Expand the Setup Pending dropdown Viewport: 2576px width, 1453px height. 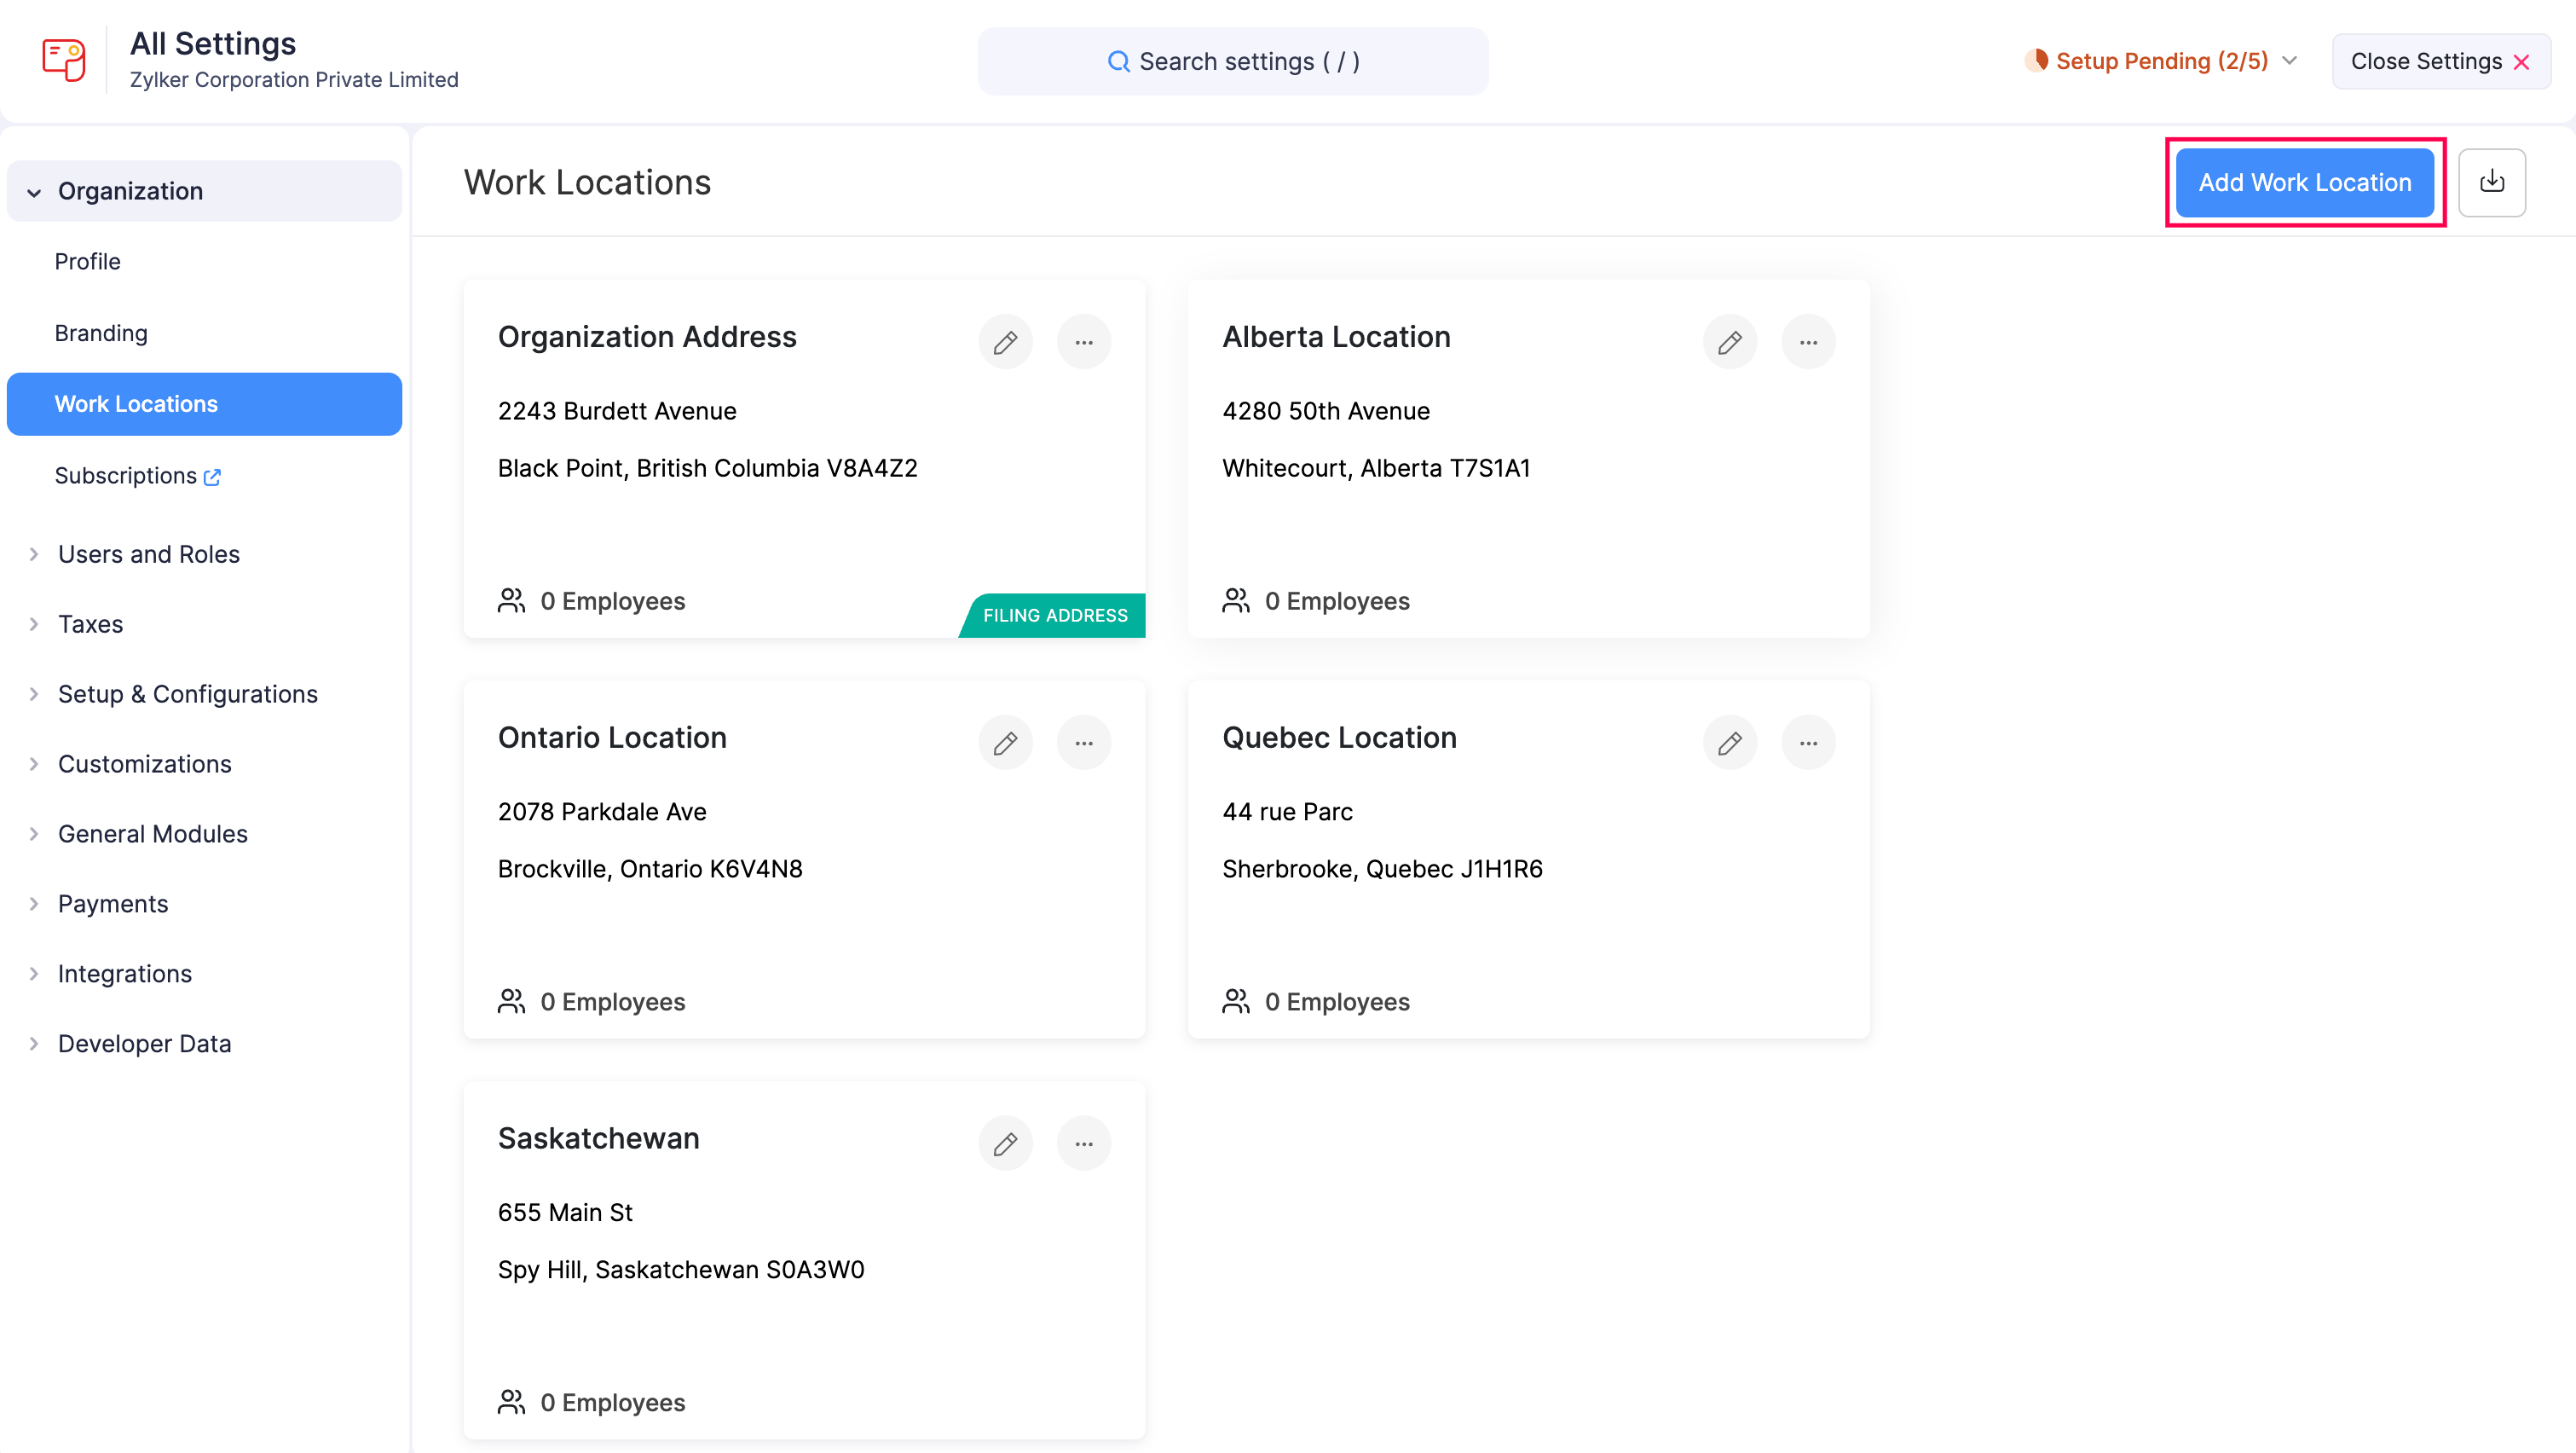[x=2290, y=61]
